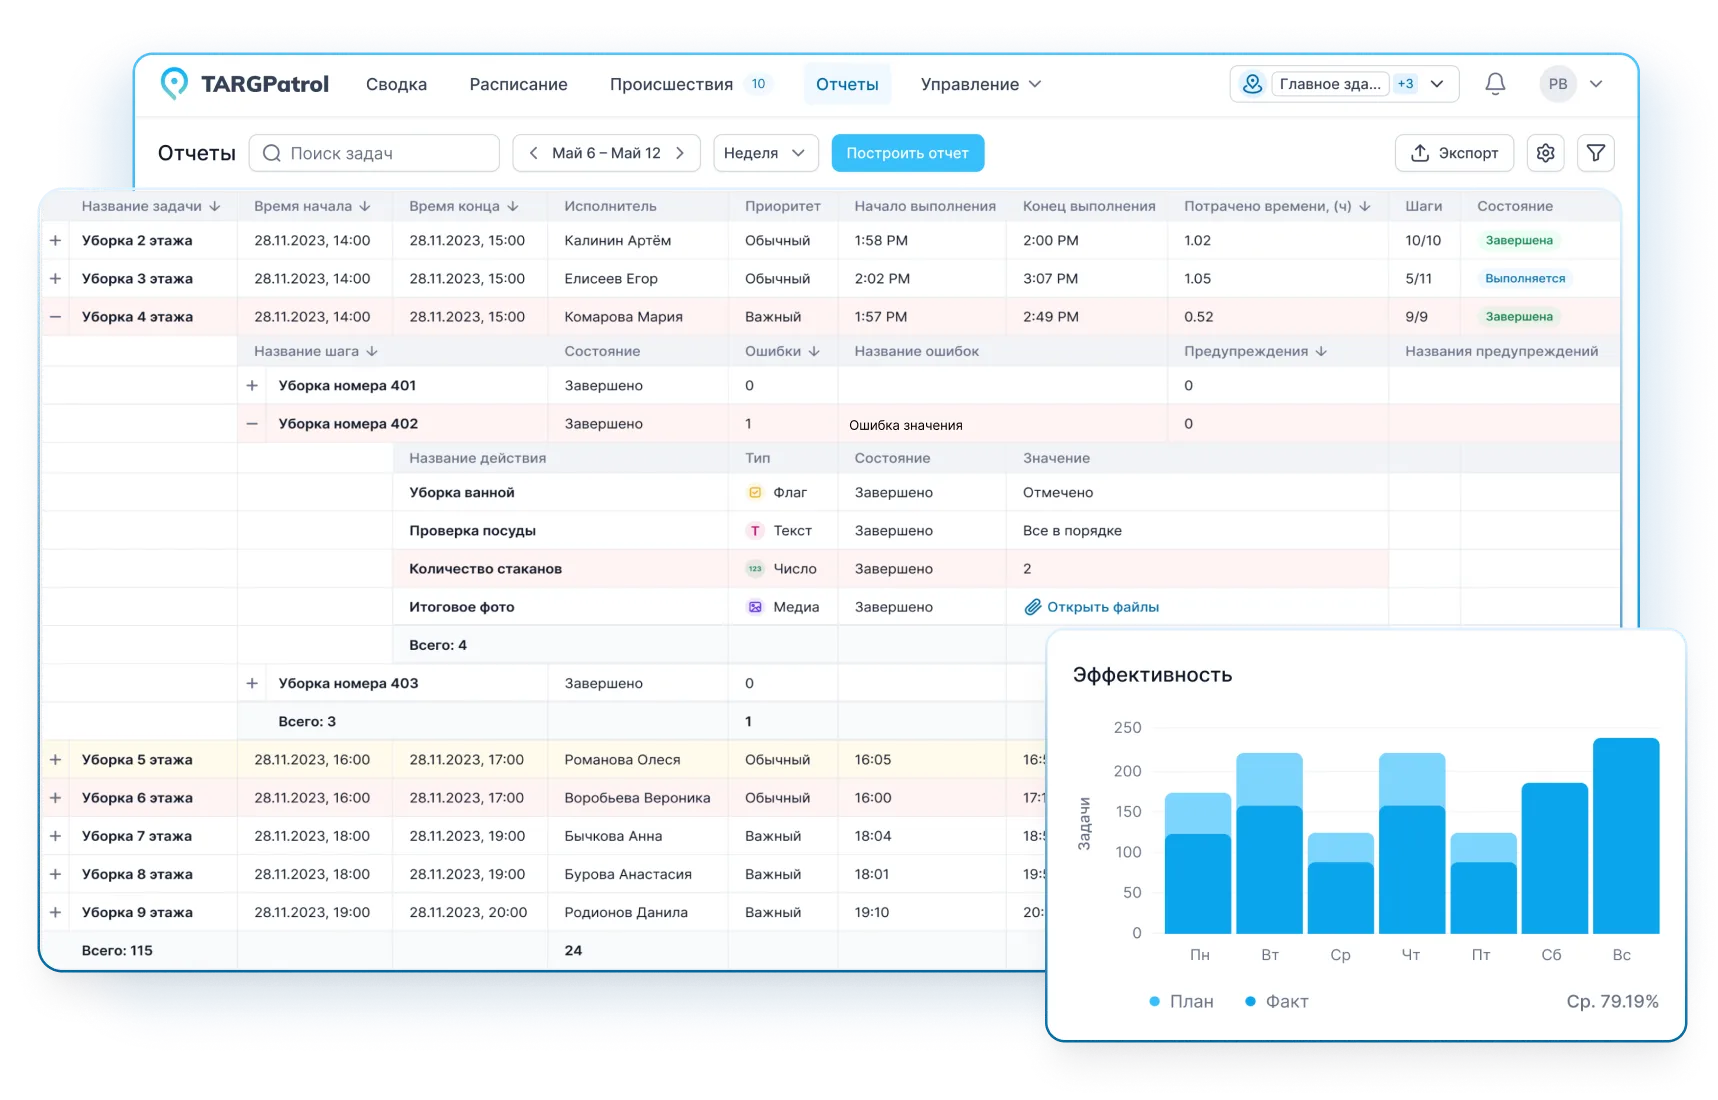Go to next week with right arrow
The width and height of the screenshot is (1718, 1100).
[680, 153]
